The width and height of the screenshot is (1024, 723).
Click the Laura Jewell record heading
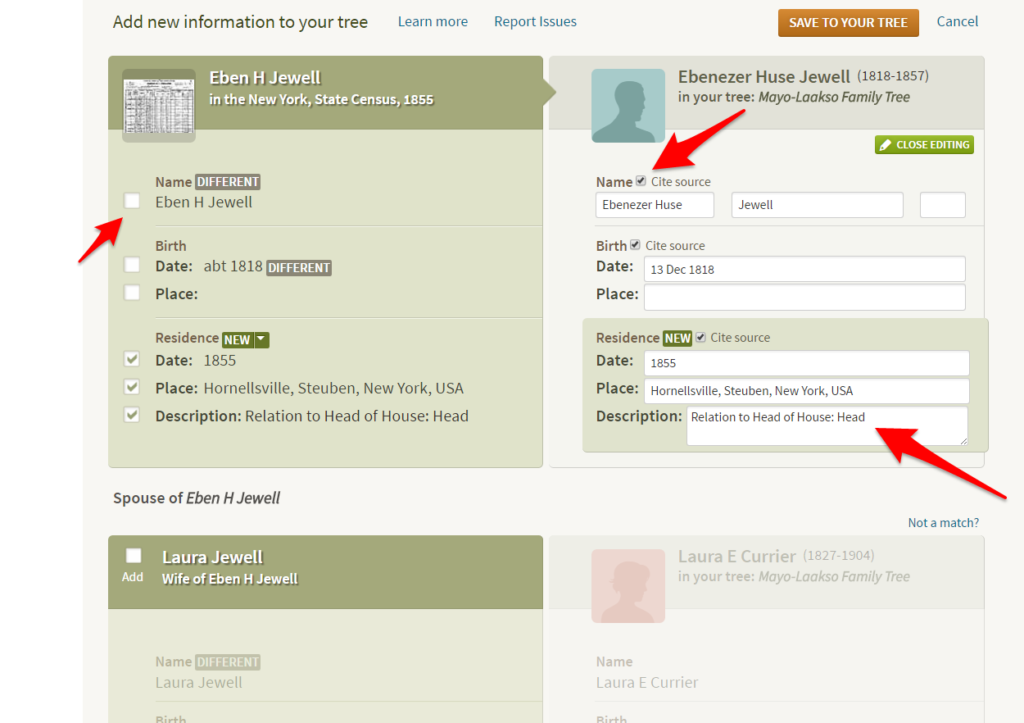(212, 557)
